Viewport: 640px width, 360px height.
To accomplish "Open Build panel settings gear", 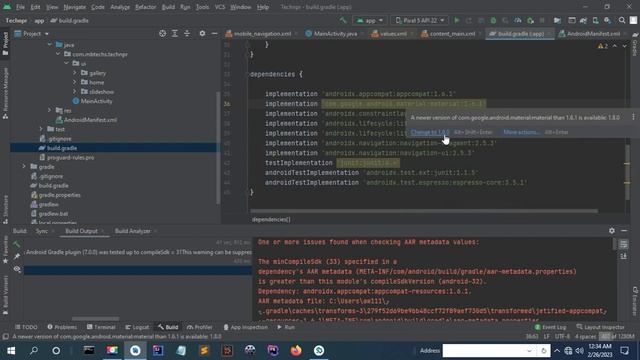I will click(x=611, y=231).
